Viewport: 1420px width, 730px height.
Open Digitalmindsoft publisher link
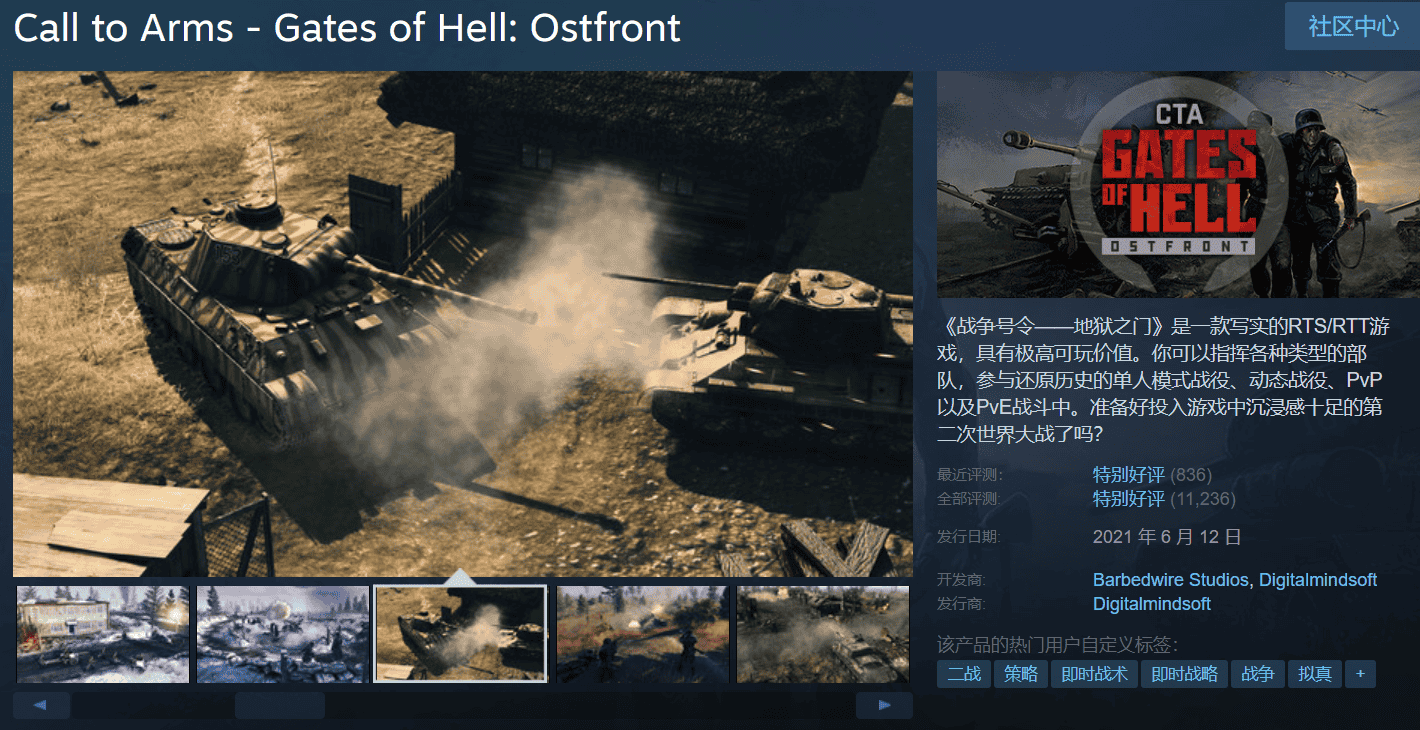(x=1152, y=604)
